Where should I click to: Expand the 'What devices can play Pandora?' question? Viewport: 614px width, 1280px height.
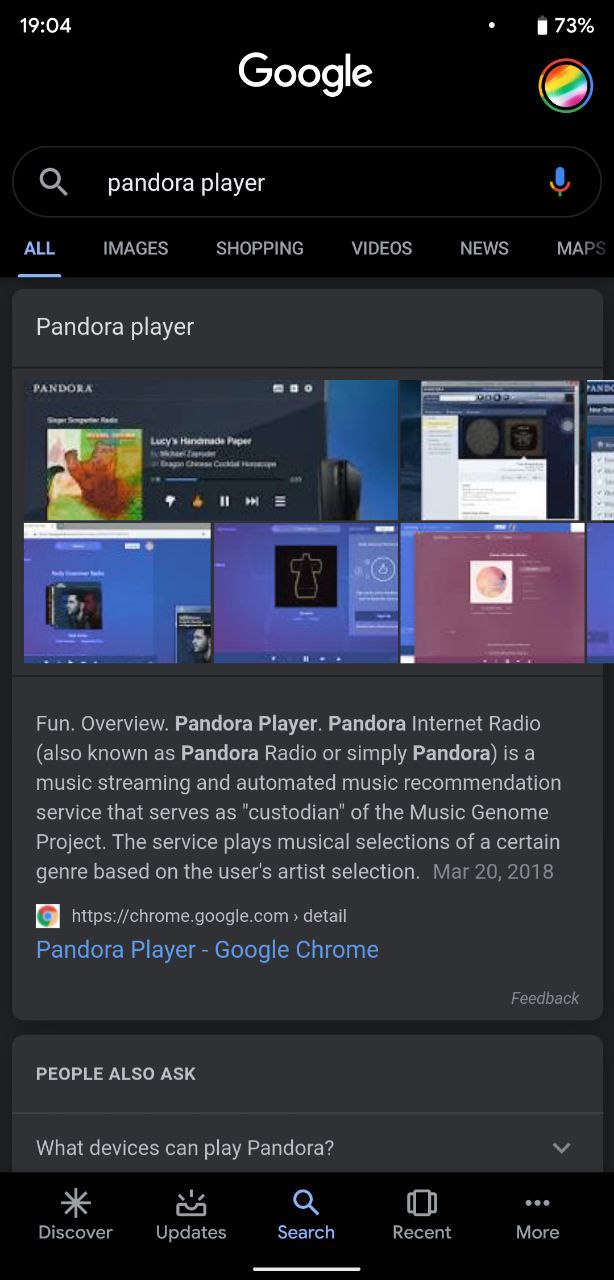pyautogui.click(x=562, y=1147)
